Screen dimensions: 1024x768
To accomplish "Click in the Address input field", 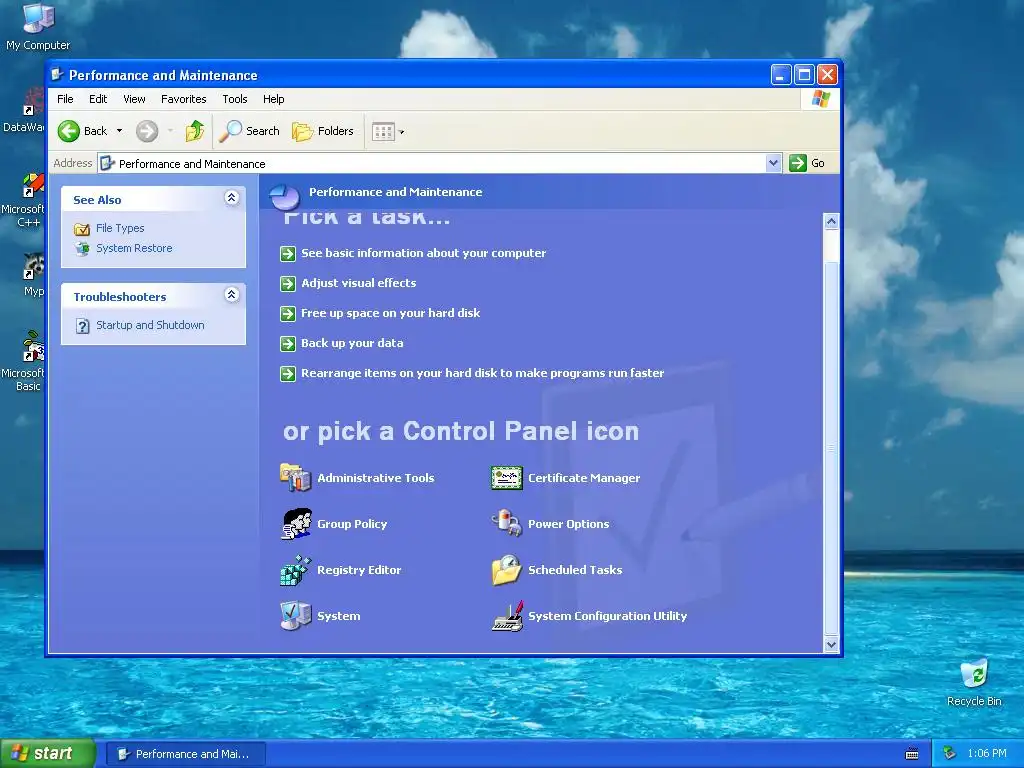I will [x=432, y=163].
